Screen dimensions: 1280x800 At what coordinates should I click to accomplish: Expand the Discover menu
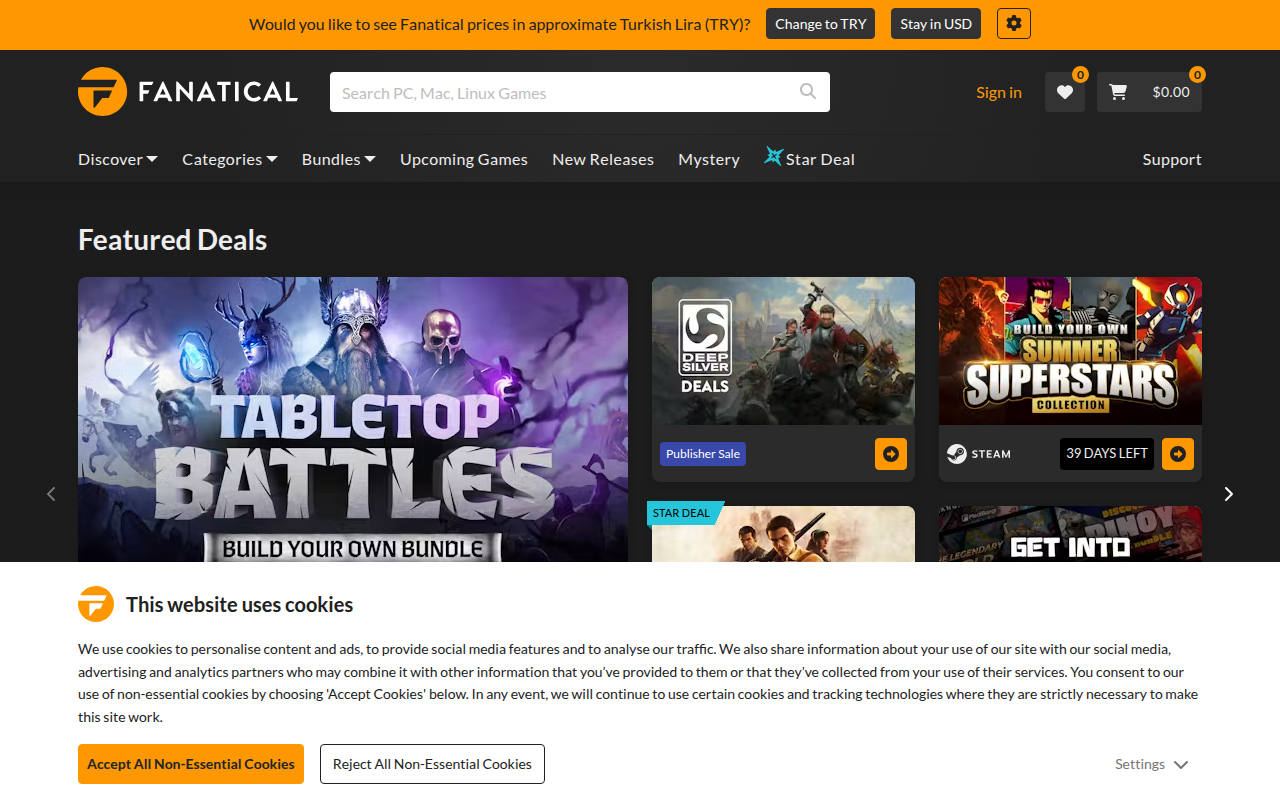(x=118, y=159)
